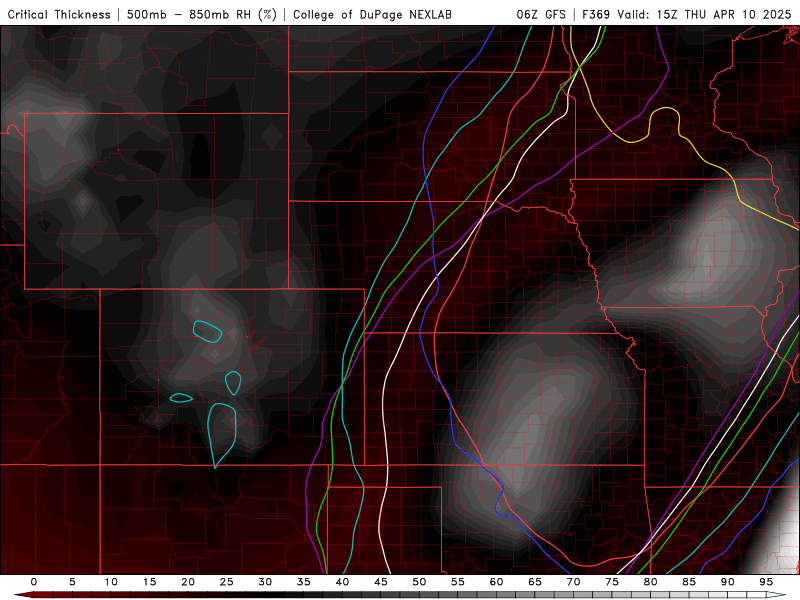Click the 50 value on the color scale
Screen dimensions: 800x600
coord(419,582)
